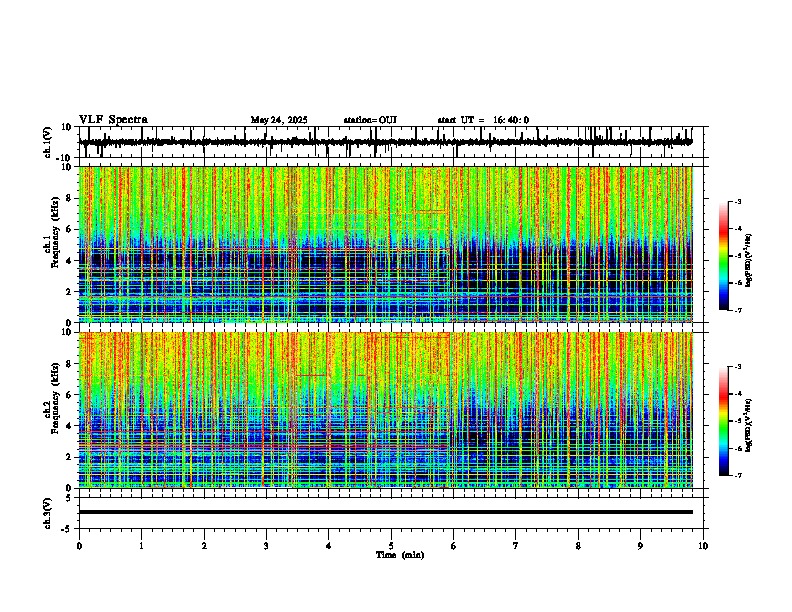Click the "ch.3(V)" axis label
Viewport: 792px width, 612px height.
click(x=48, y=513)
